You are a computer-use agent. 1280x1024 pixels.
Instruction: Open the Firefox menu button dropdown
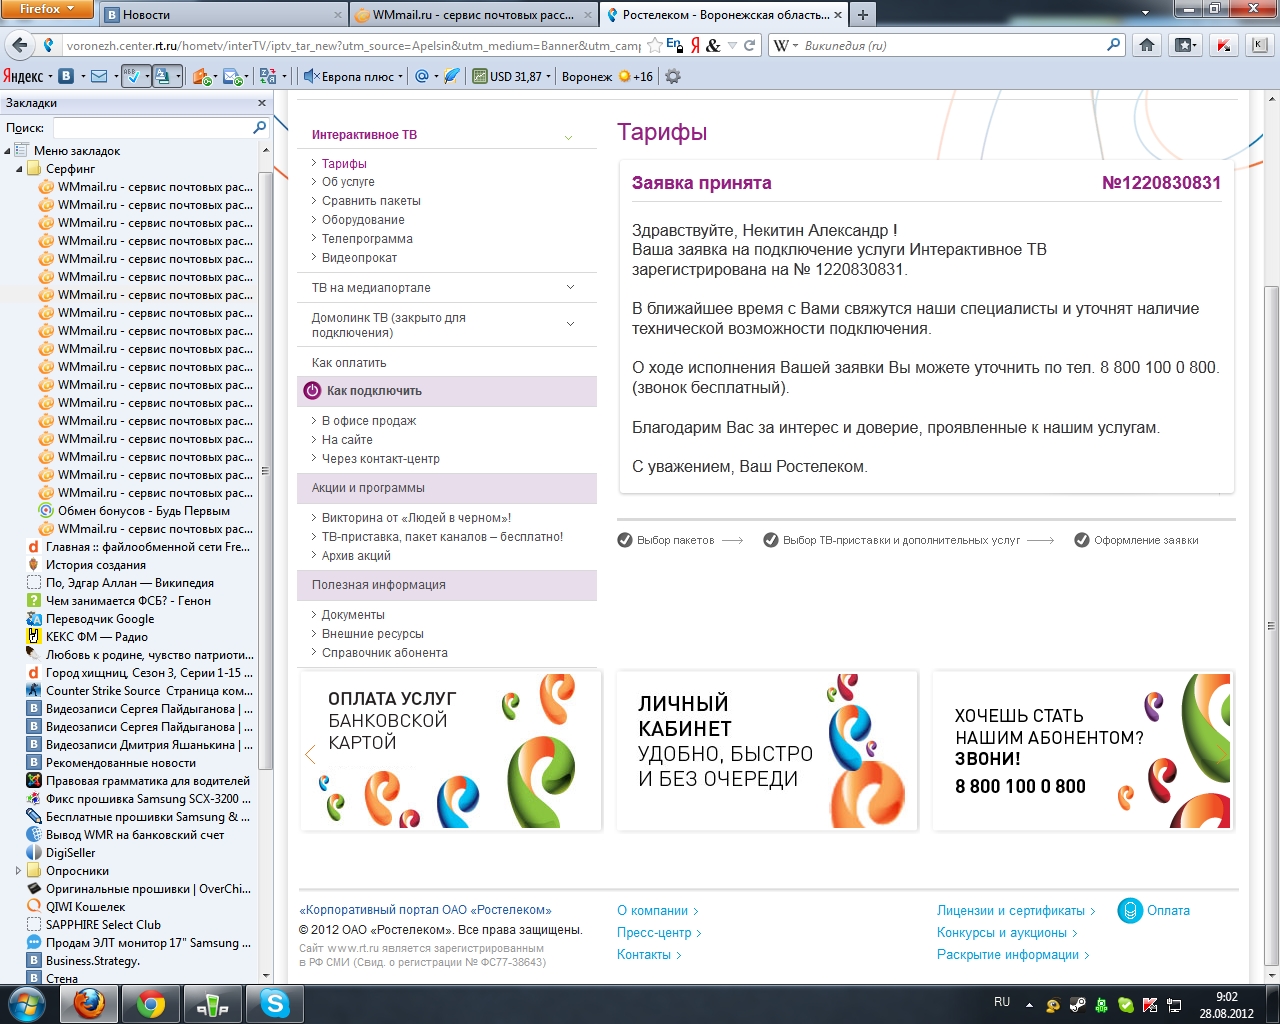pos(47,9)
